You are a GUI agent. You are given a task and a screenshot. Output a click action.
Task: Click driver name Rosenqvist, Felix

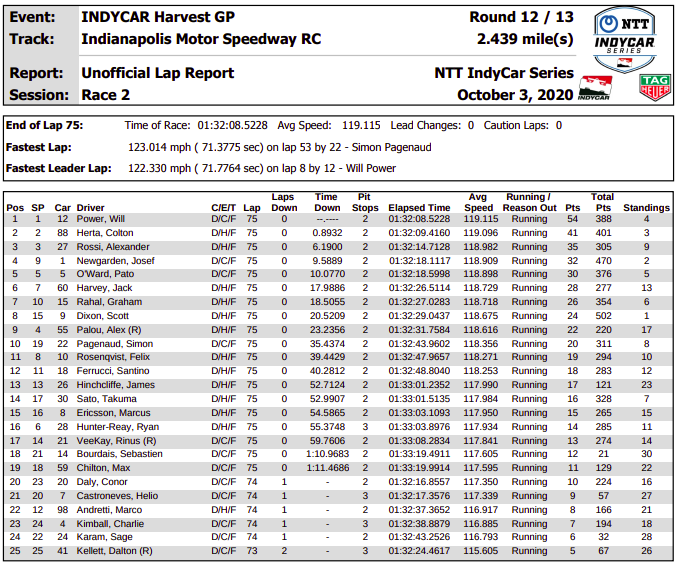coord(113,357)
